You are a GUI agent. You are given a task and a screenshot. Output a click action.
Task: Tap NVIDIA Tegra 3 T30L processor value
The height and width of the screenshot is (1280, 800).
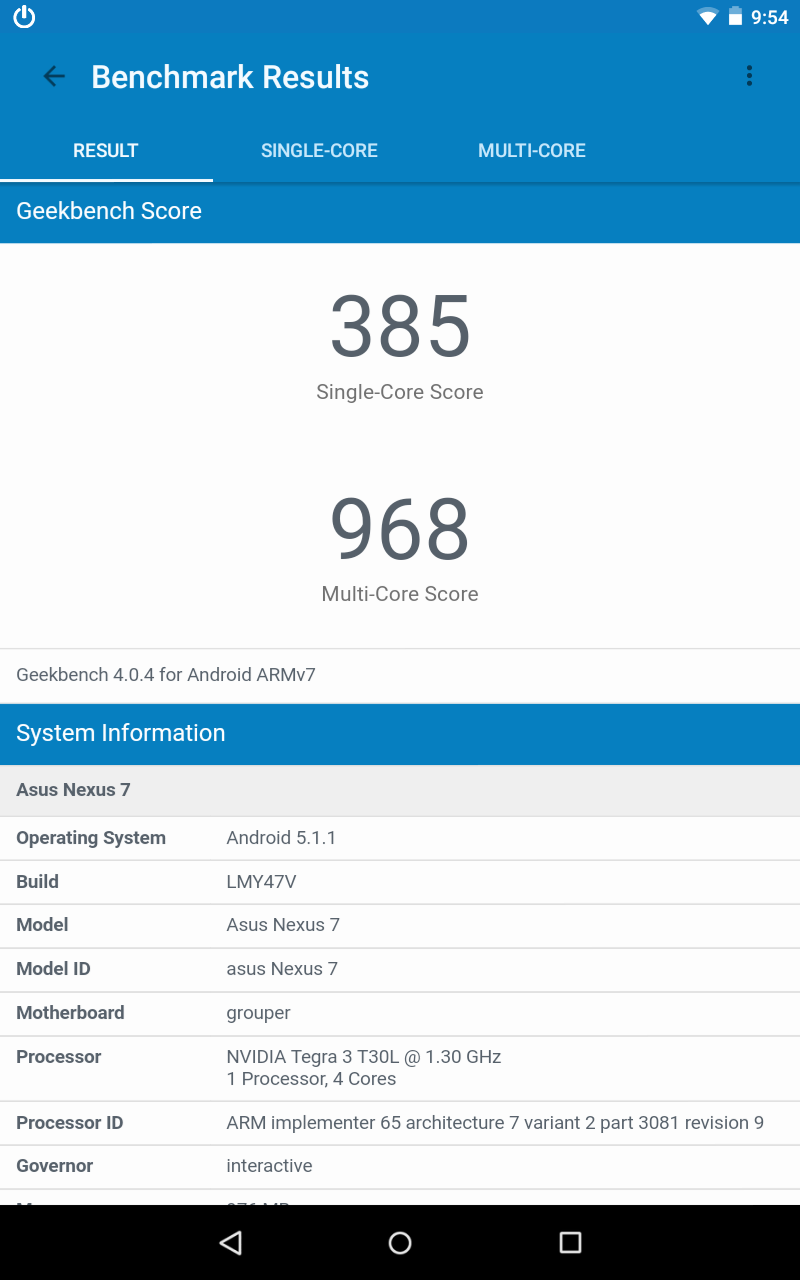pyautogui.click(x=364, y=1057)
